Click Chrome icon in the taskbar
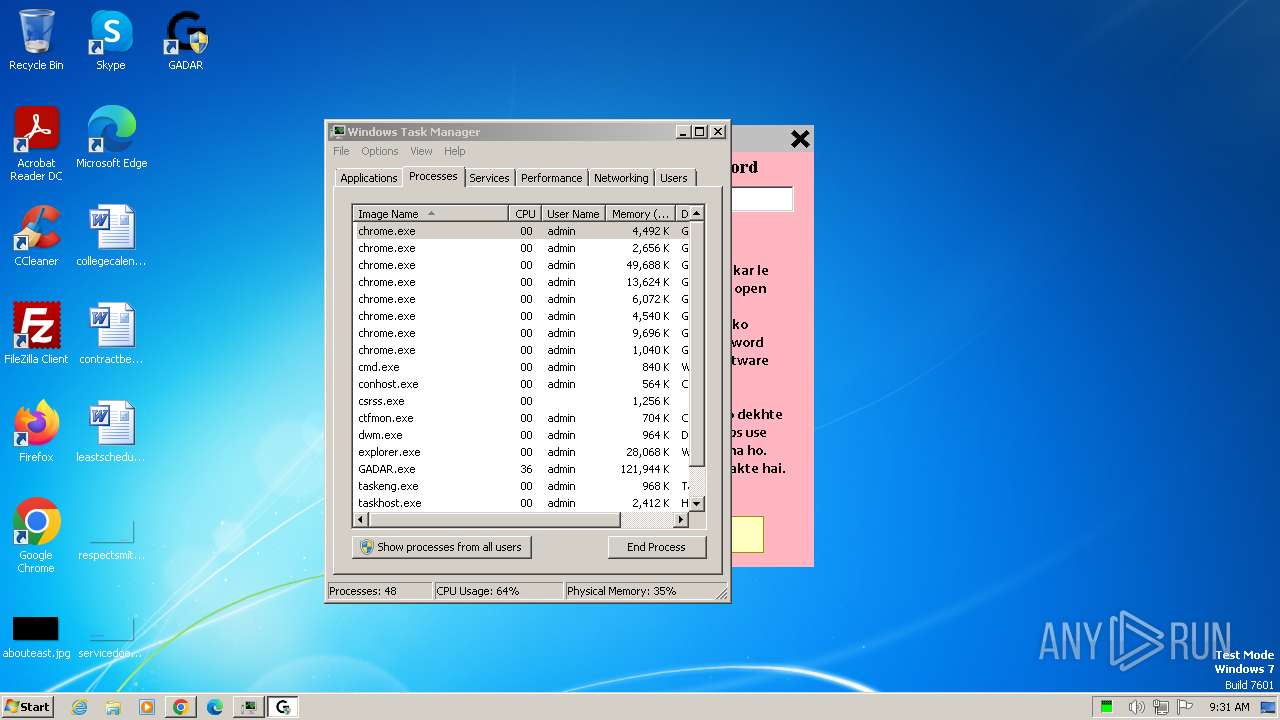 (181, 707)
